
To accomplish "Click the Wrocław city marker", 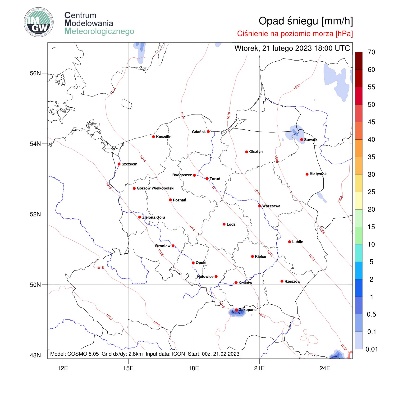I will point(173,246).
